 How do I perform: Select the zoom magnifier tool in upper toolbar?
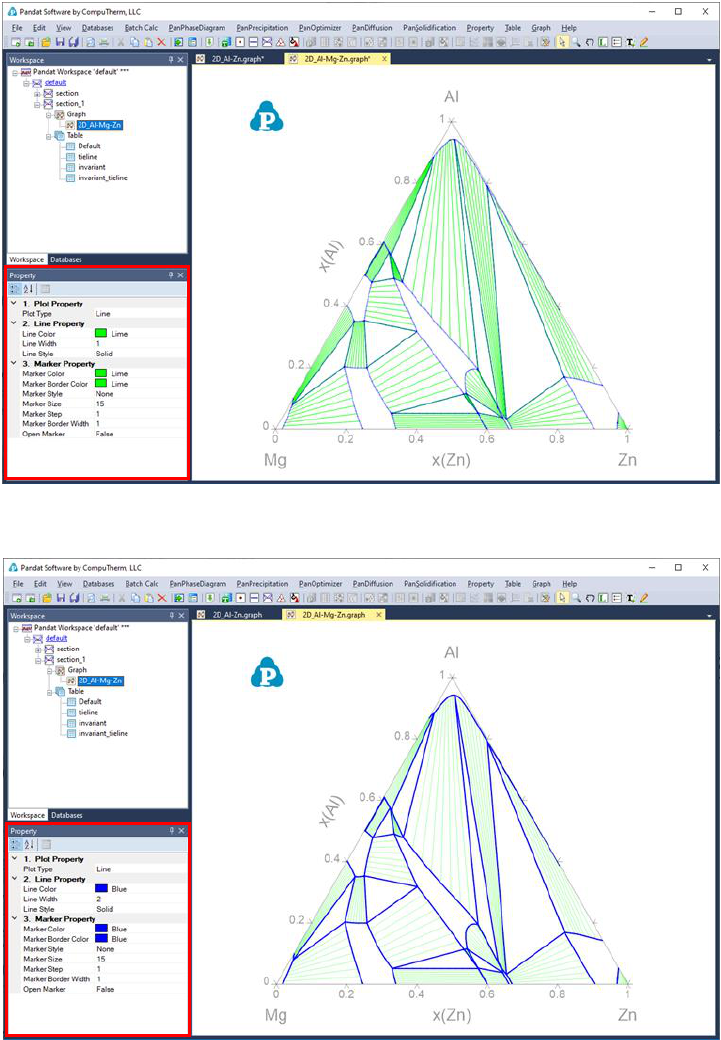(x=576, y=42)
